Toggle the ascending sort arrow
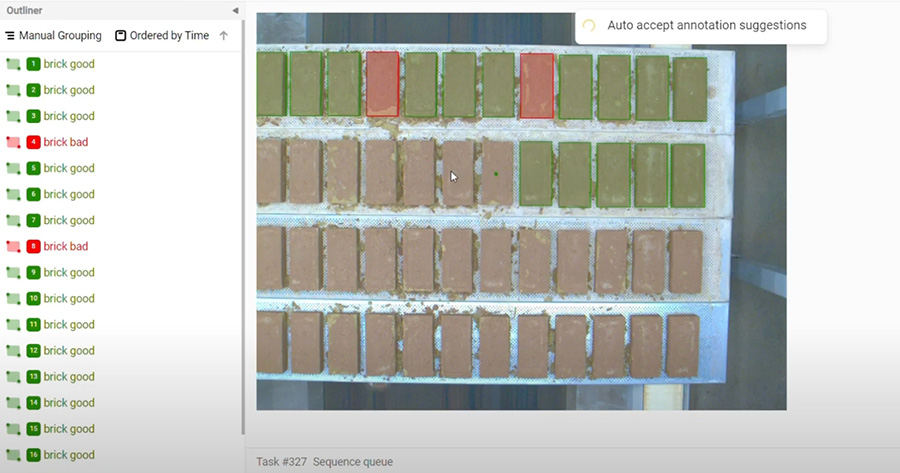Screen dimensions: 900x473 coord(224,36)
